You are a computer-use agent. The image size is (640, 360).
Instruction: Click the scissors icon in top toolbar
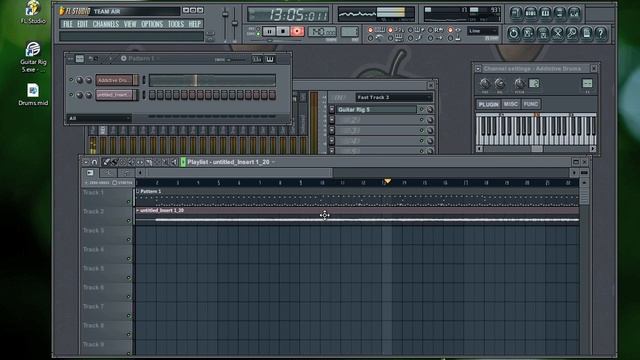tap(557, 33)
